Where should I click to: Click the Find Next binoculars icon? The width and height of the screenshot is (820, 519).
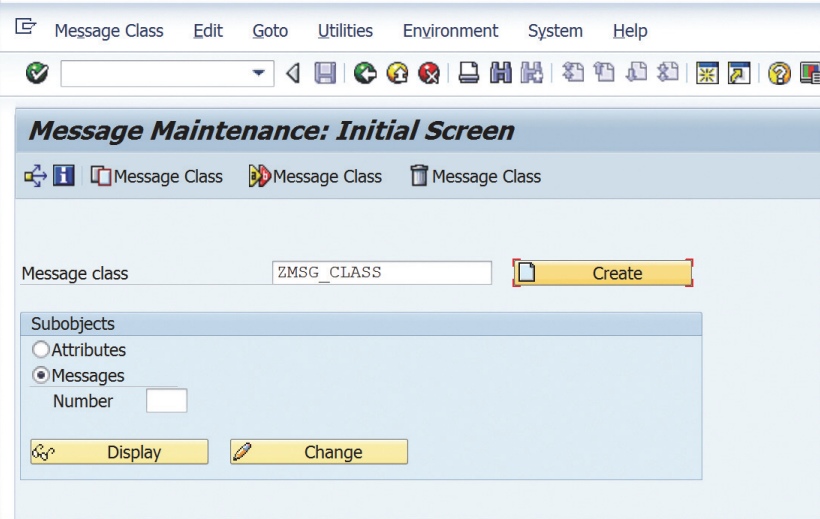tap(532, 73)
